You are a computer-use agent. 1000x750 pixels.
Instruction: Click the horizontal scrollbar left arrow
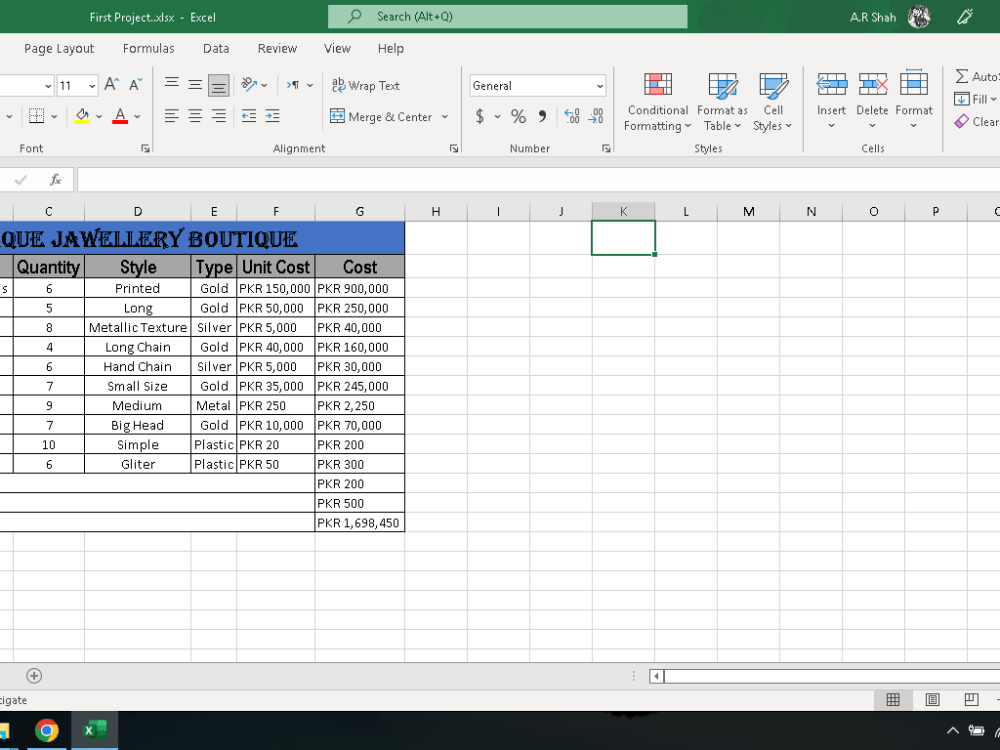[656, 676]
